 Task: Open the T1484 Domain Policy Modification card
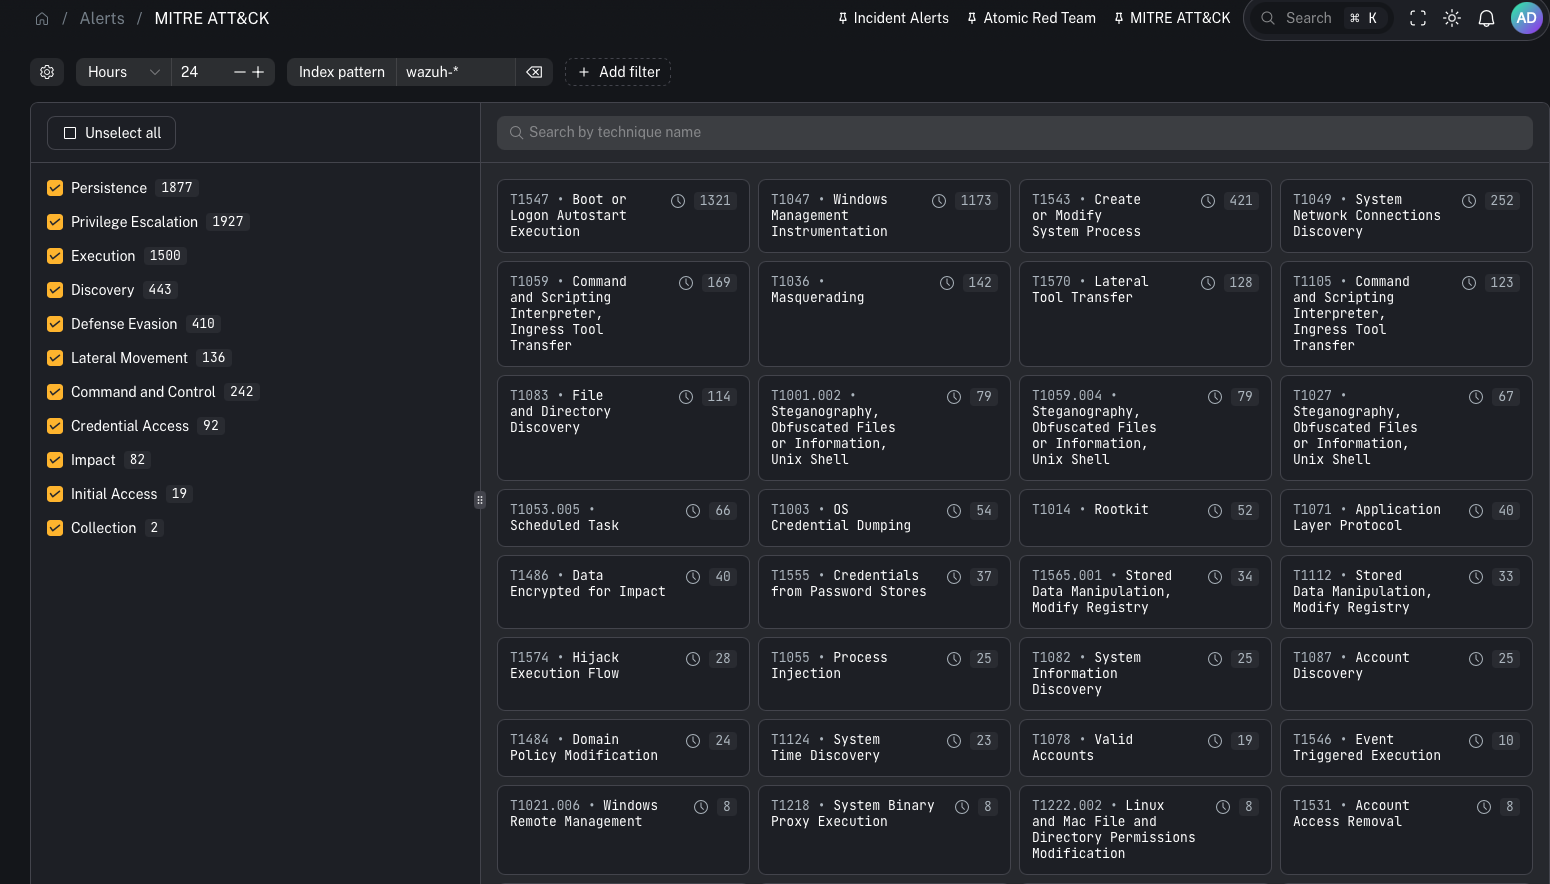pyautogui.click(x=623, y=748)
